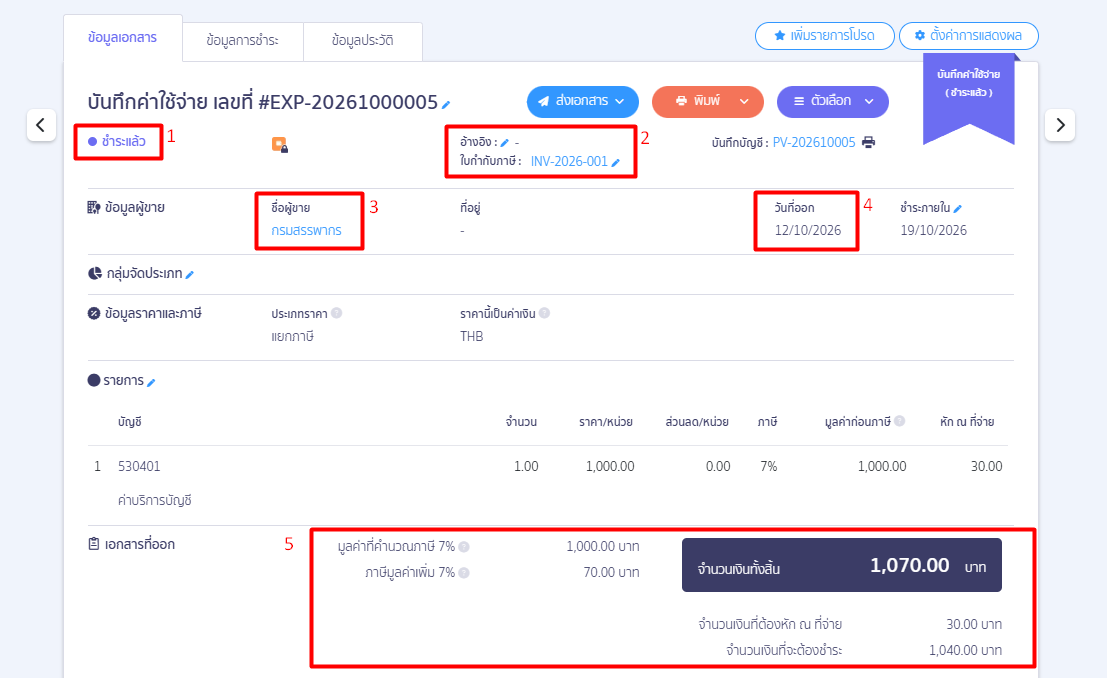Viewport: 1107px width, 678px height.
Task: Click the ข้อมูลผู้ขาย section header
Action: pyautogui.click(x=126, y=208)
